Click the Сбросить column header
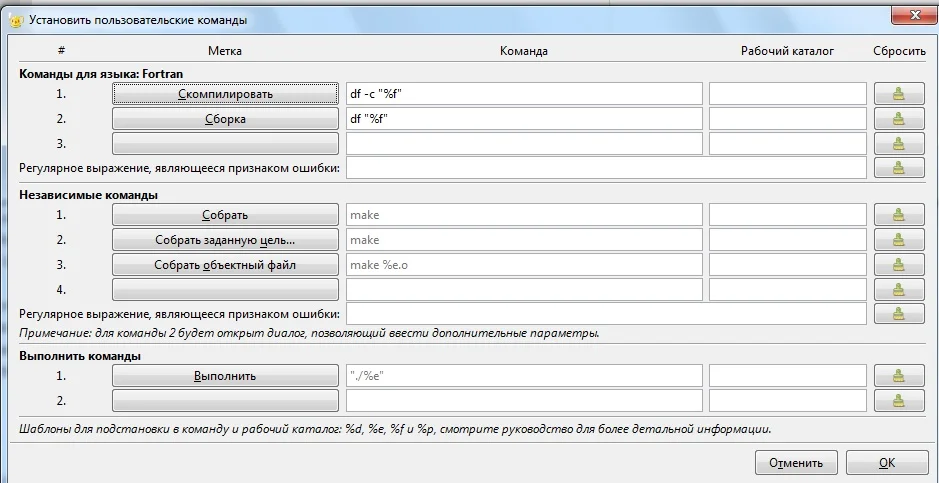 pyautogui.click(x=899, y=51)
